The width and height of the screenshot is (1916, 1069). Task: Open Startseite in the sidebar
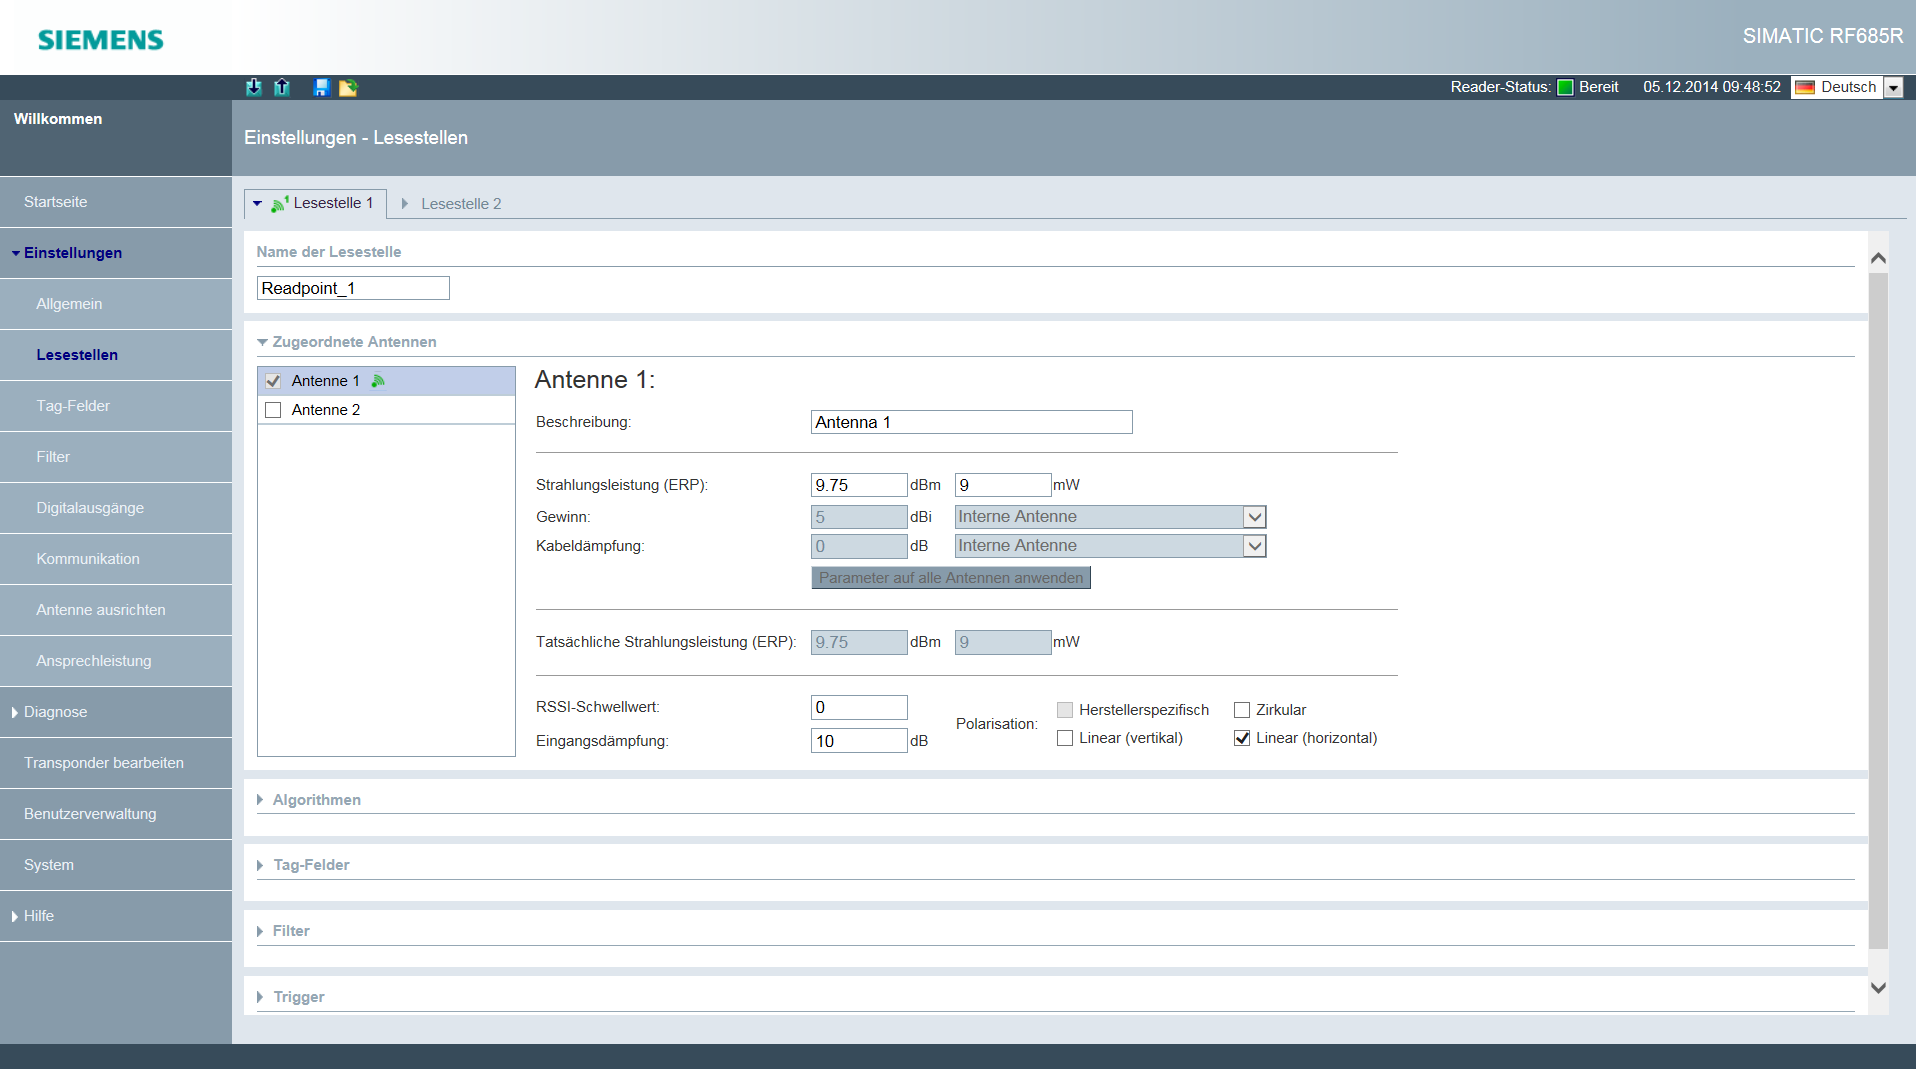pos(116,202)
